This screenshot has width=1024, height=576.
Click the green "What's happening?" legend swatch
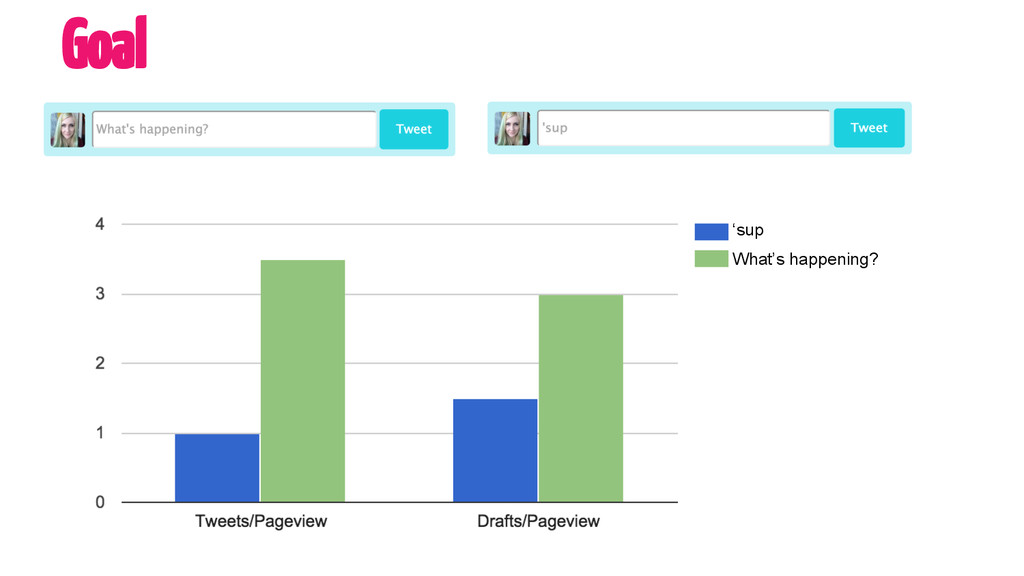click(x=711, y=259)
